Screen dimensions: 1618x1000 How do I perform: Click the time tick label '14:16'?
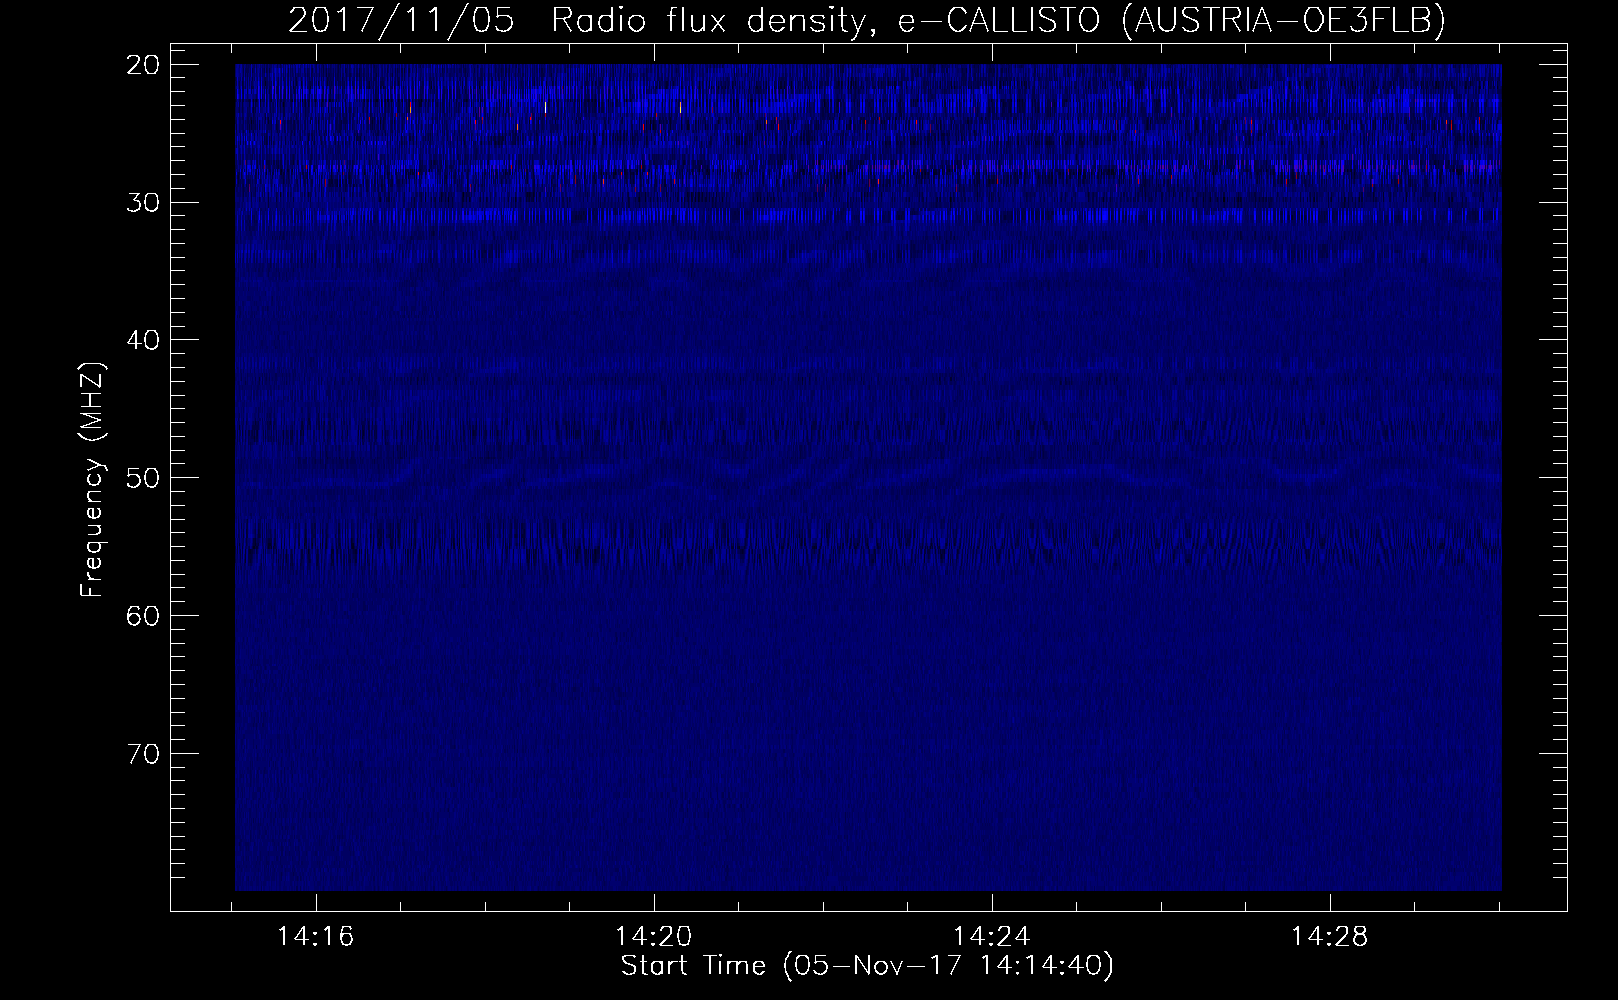[316, 938]
